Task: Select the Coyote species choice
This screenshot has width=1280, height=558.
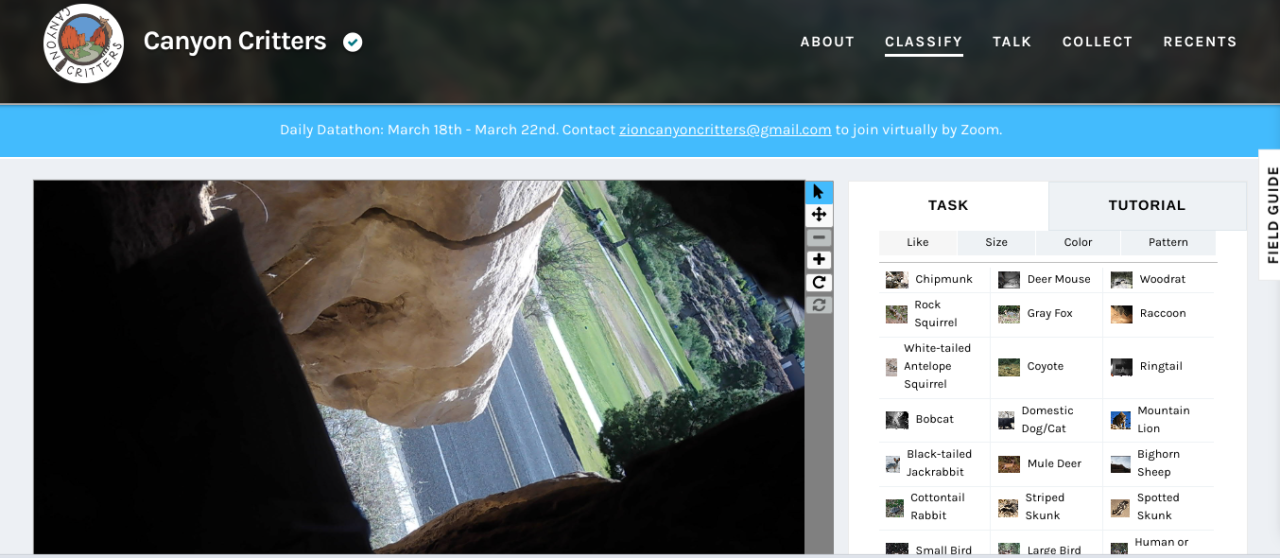Action: click(x=1046, y=366)
